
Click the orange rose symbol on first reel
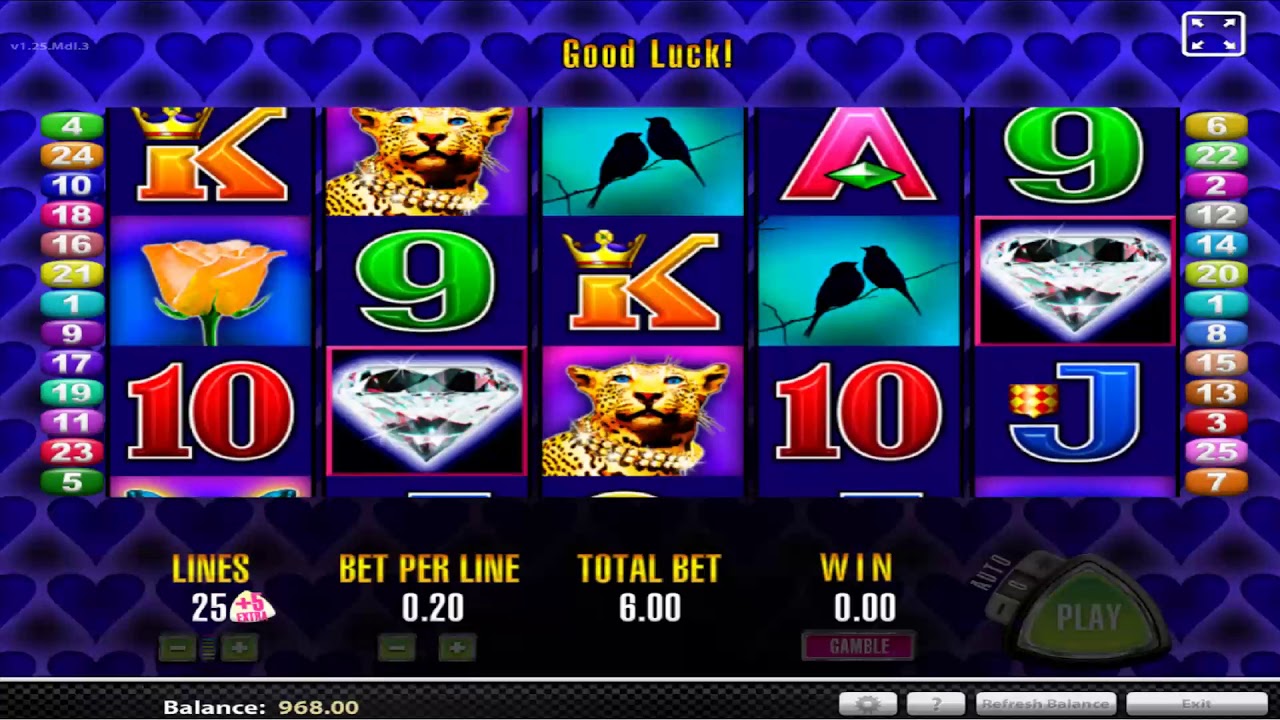coord(209,282)
